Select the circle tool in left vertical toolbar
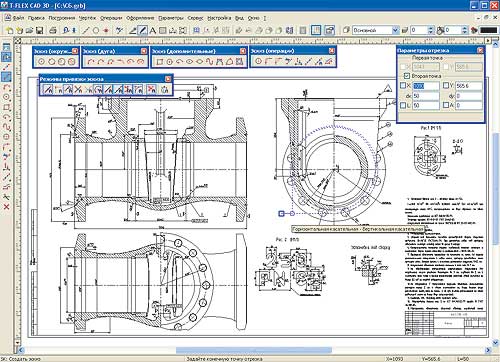The image size is (500, 362). pyautogui.click(x=6, y=97)
